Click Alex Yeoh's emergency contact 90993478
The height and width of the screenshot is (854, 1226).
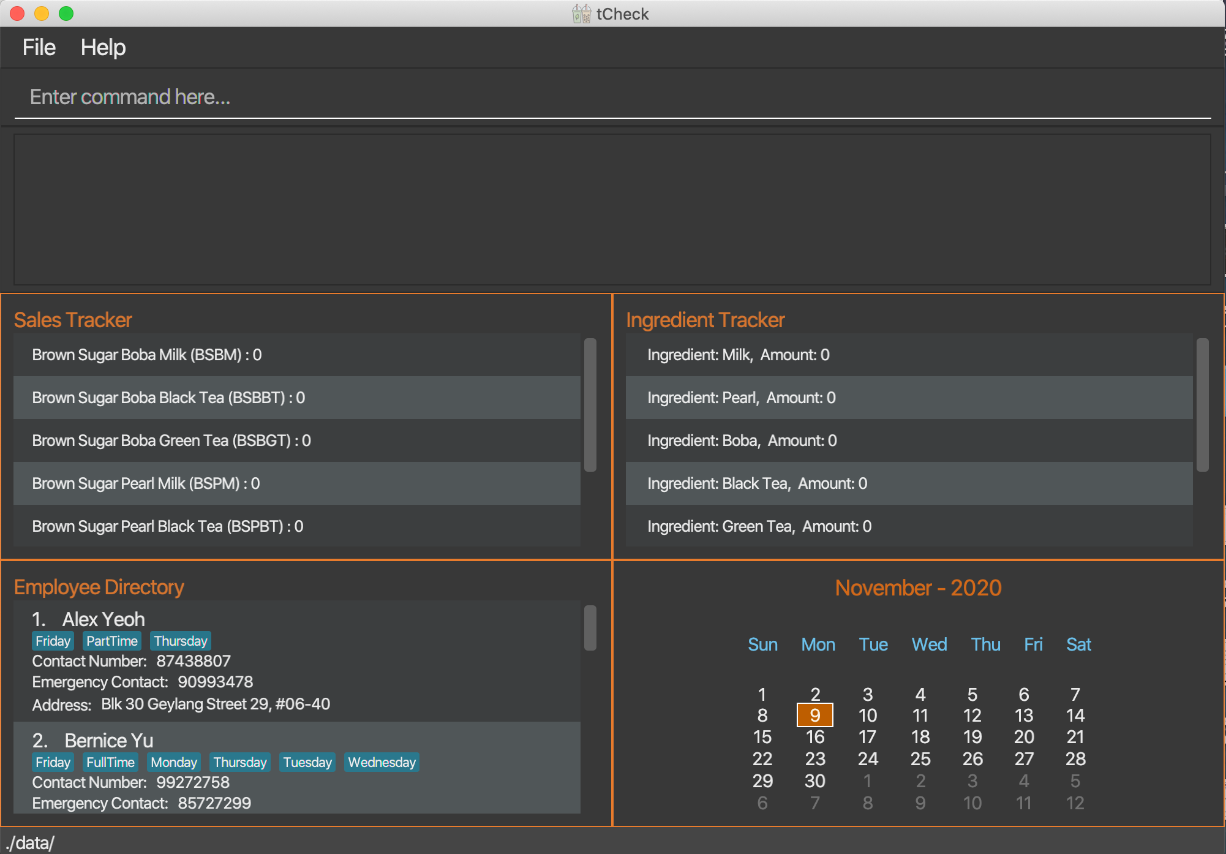[215, 682]
